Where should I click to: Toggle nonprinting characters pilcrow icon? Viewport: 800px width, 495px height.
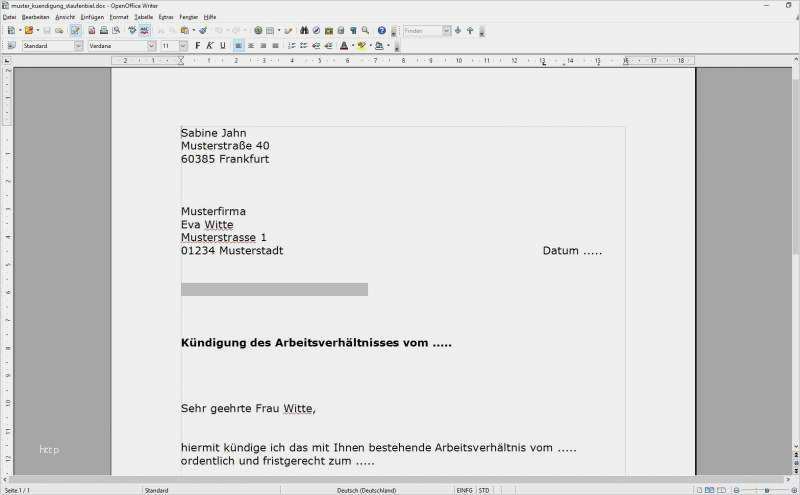(x=352, y=31)
